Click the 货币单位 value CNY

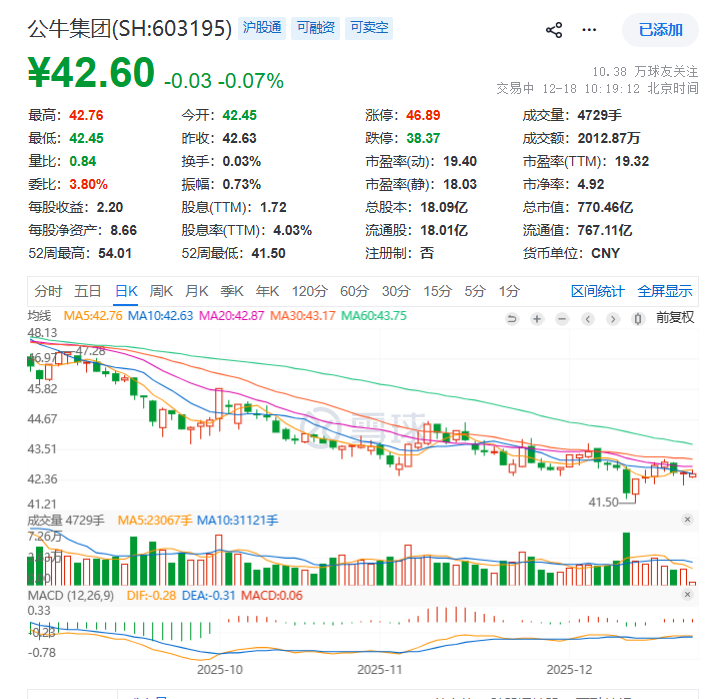606,254
